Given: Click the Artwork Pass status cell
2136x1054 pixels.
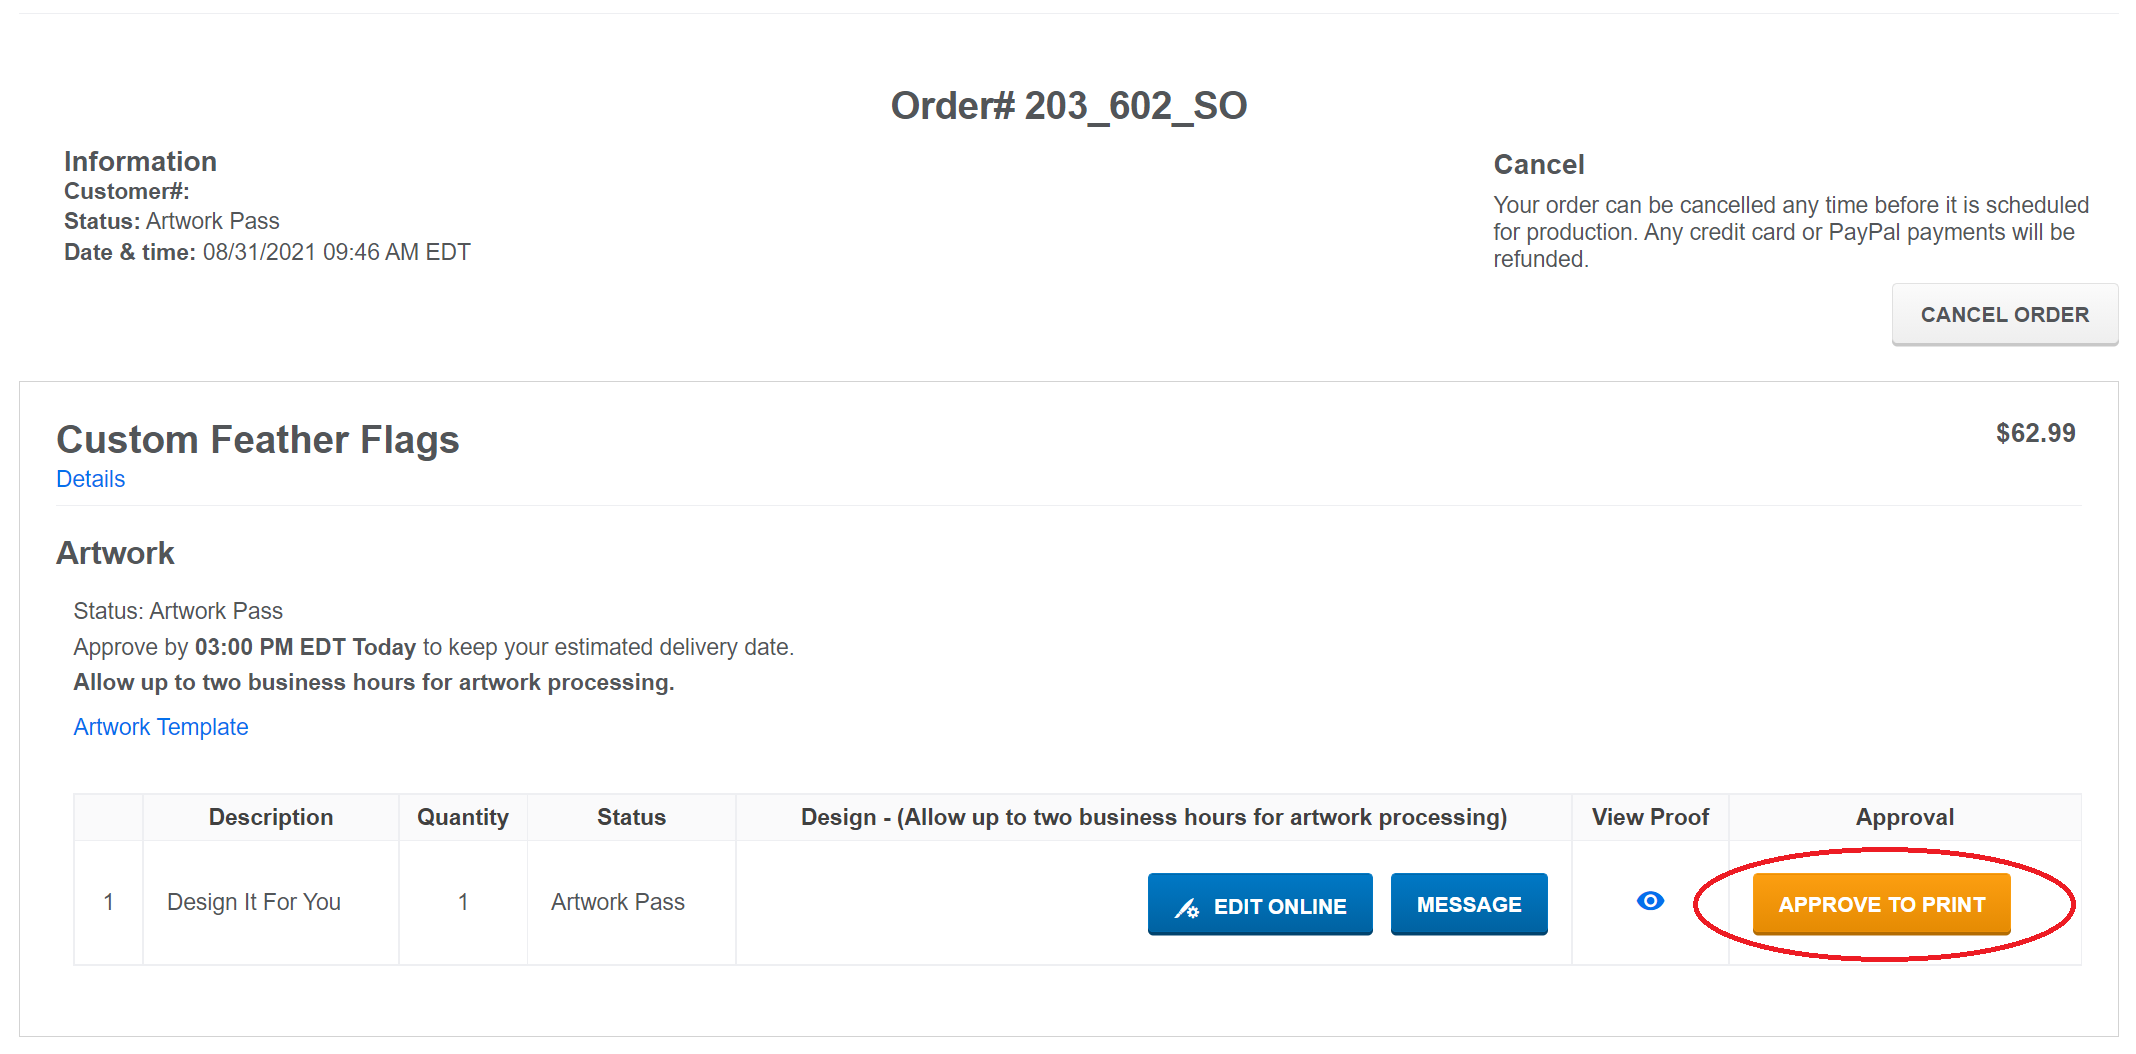Looking at the screenshot, I should click(x=618, y=902).
